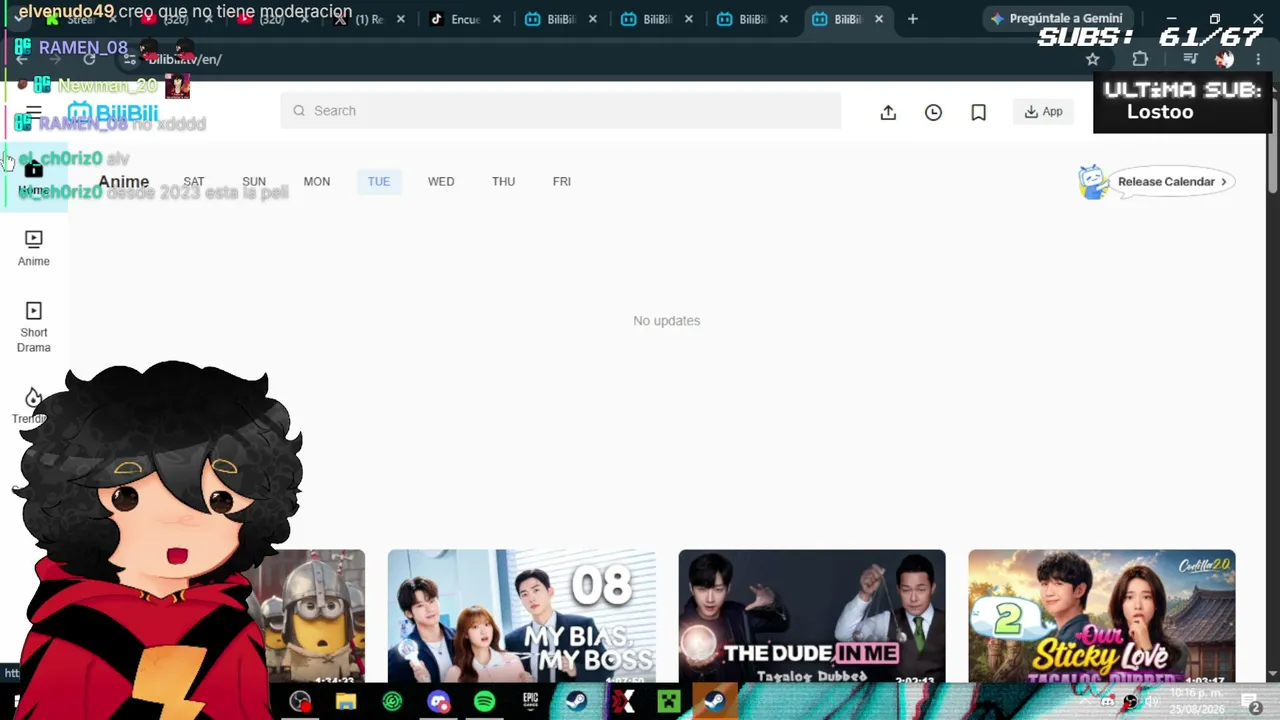Image resolution: width=1280 pixels, height=720 pixels.
Task: Bookmark this page with star icon
Action: point(1093,59)
